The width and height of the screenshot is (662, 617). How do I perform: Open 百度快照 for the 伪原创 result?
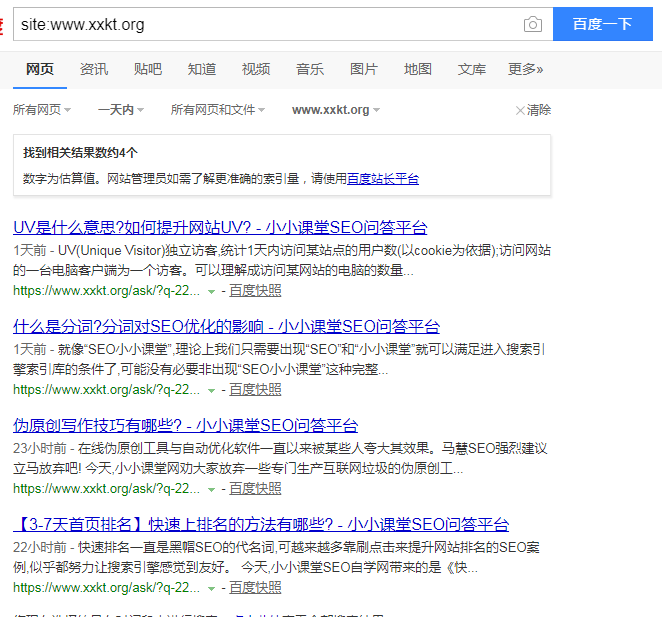click(255, 489)
